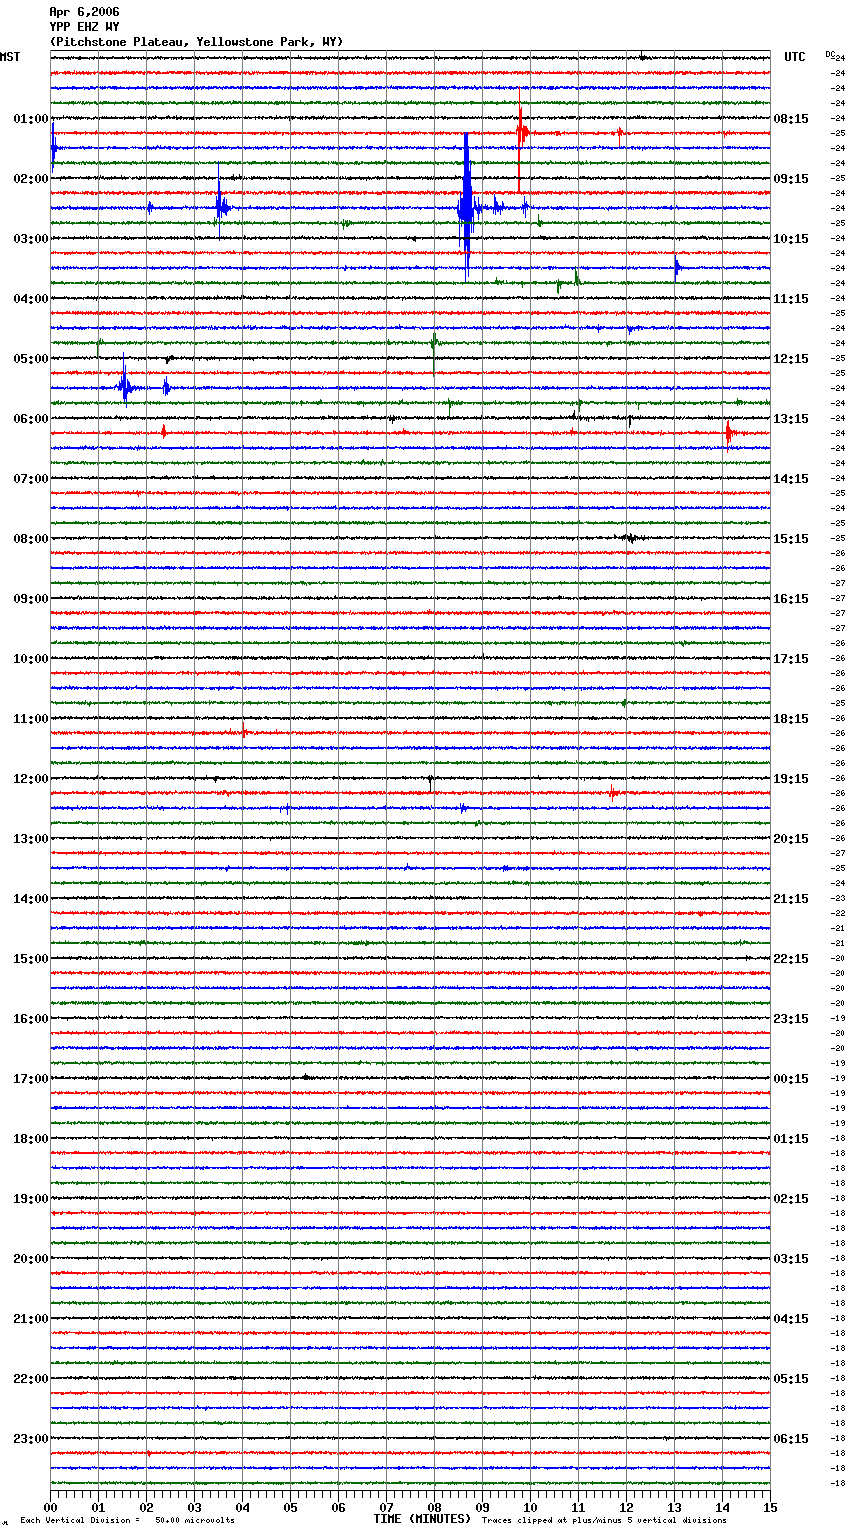Click the UTC time label '01:15'
Screen dimensions: 850x1534
pos(791,1139)
